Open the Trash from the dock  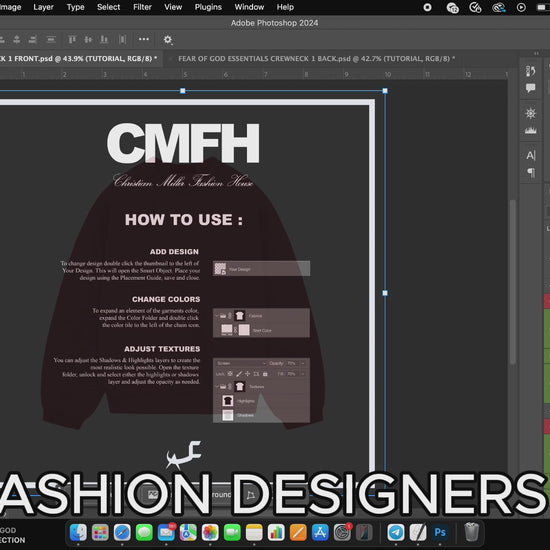click(x=472, y=532)
